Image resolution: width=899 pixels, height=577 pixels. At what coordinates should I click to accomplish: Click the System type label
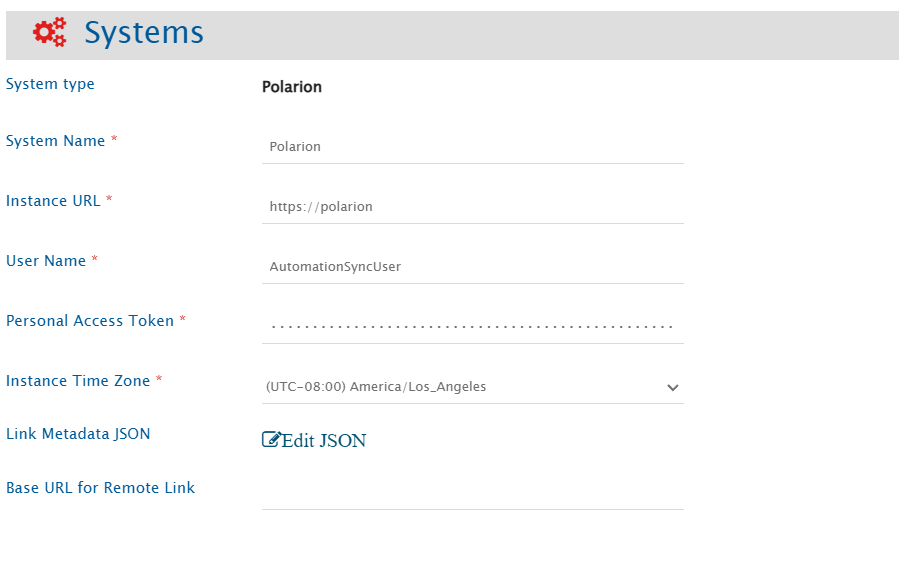50,84
